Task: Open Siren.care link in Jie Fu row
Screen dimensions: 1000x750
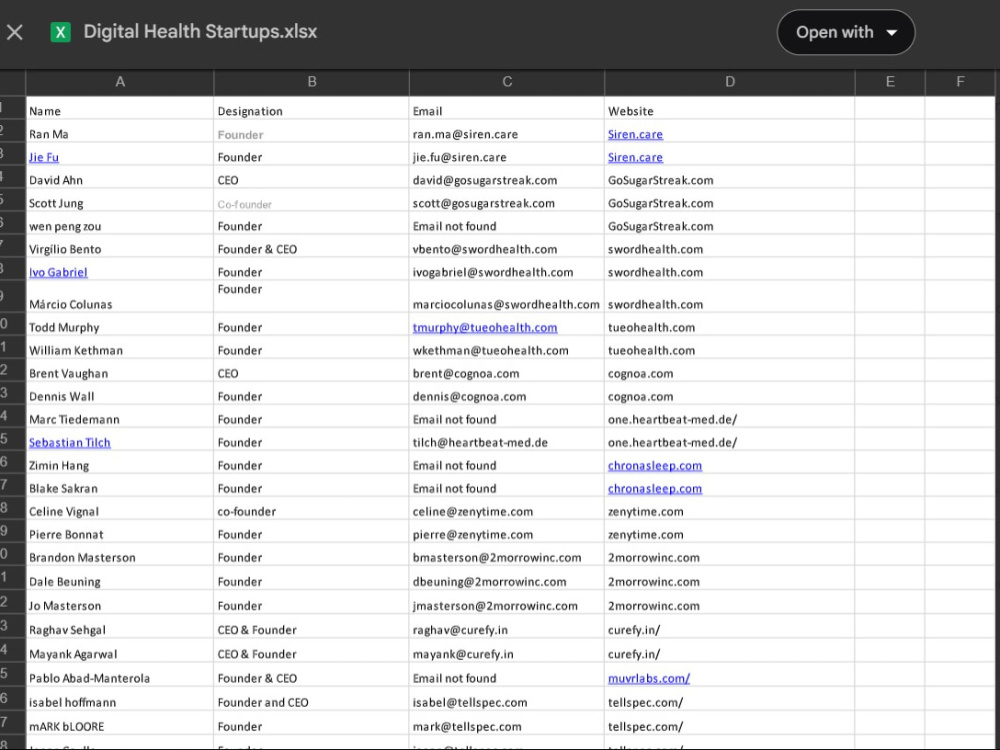Action: pyautogui.click(x=635, y=158)
